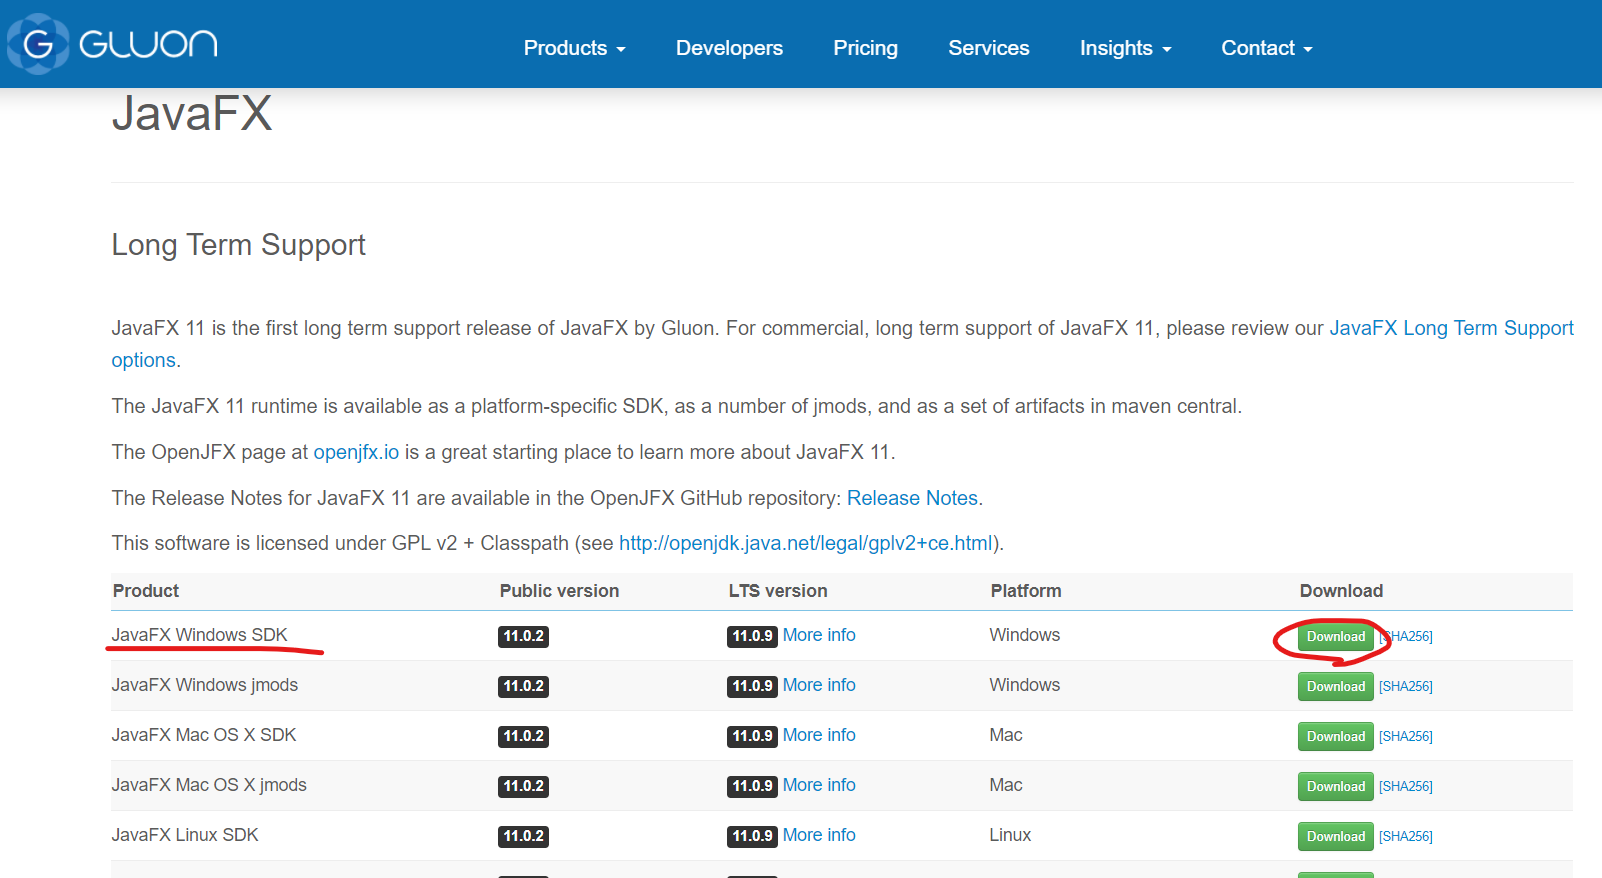Download JavaFX Linux SDK
Image resolution: width=1602 pixels, height=878 pixels.
pos(1335,836)
